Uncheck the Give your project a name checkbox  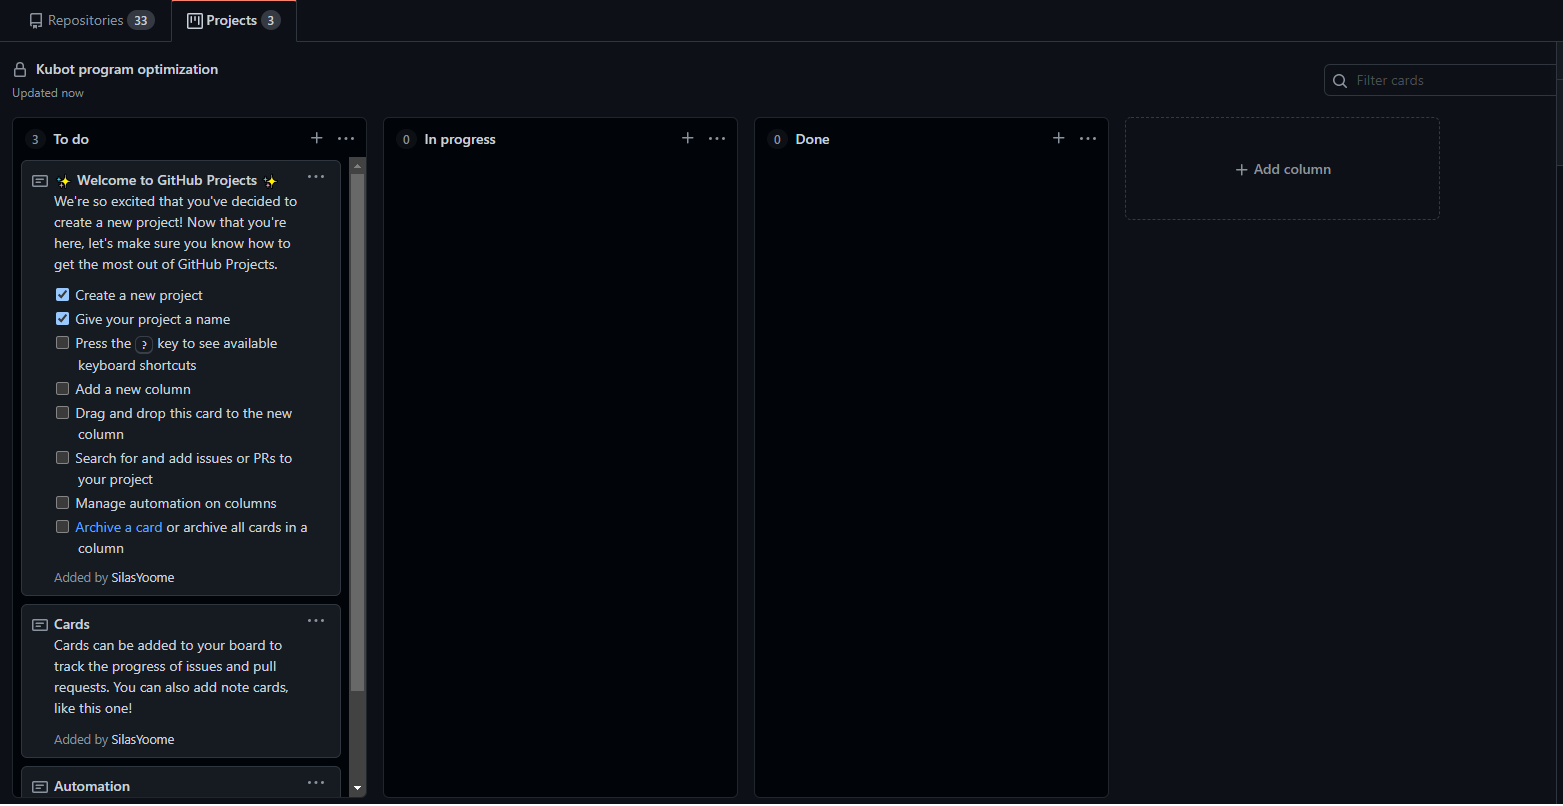[x=62, y=319]
